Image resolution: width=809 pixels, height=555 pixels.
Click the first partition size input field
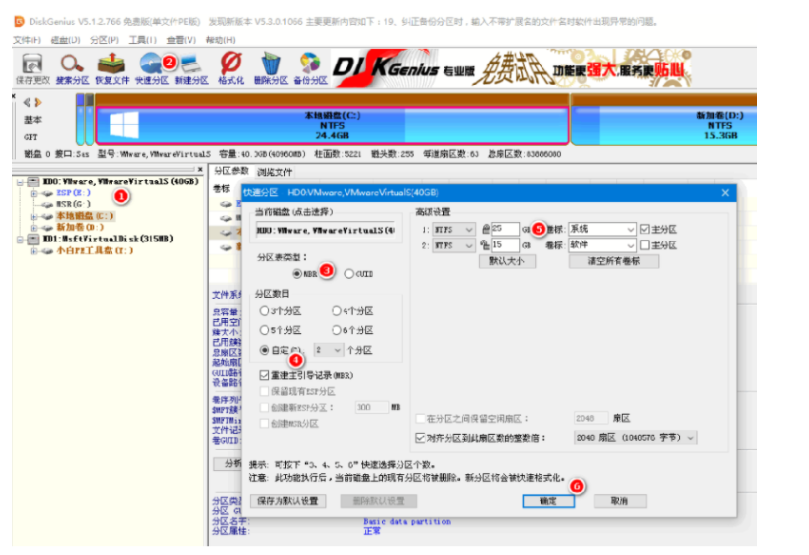506,230
